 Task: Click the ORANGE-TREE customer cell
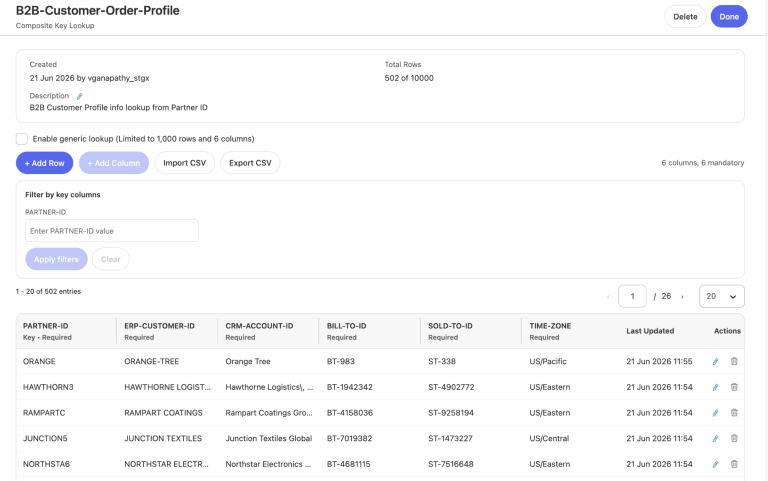[x=151, y=361]
